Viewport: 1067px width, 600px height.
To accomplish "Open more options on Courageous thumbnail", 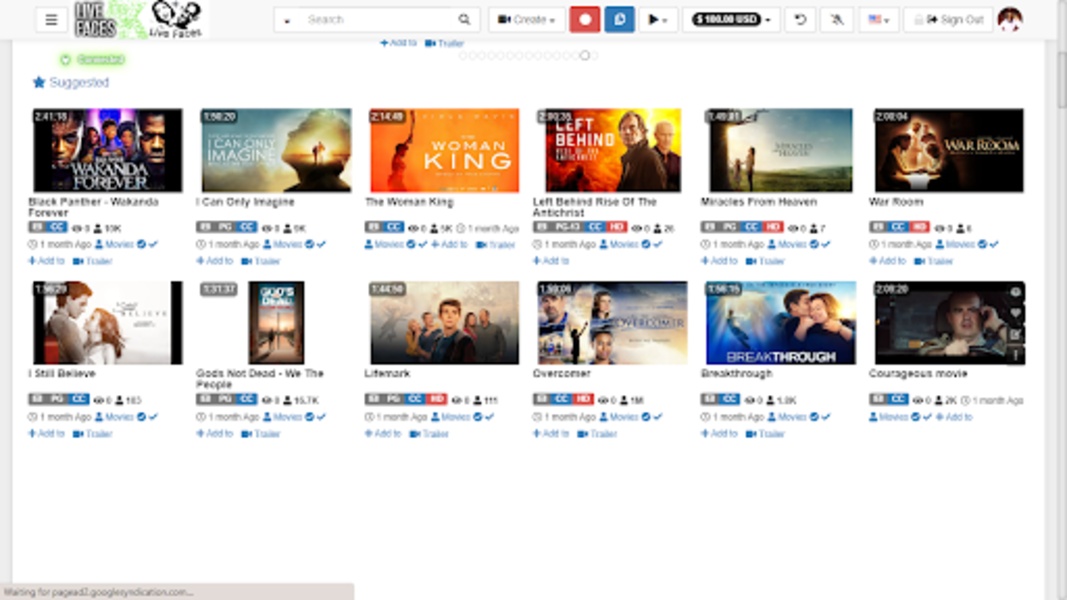I will [x=1015, y=354].
